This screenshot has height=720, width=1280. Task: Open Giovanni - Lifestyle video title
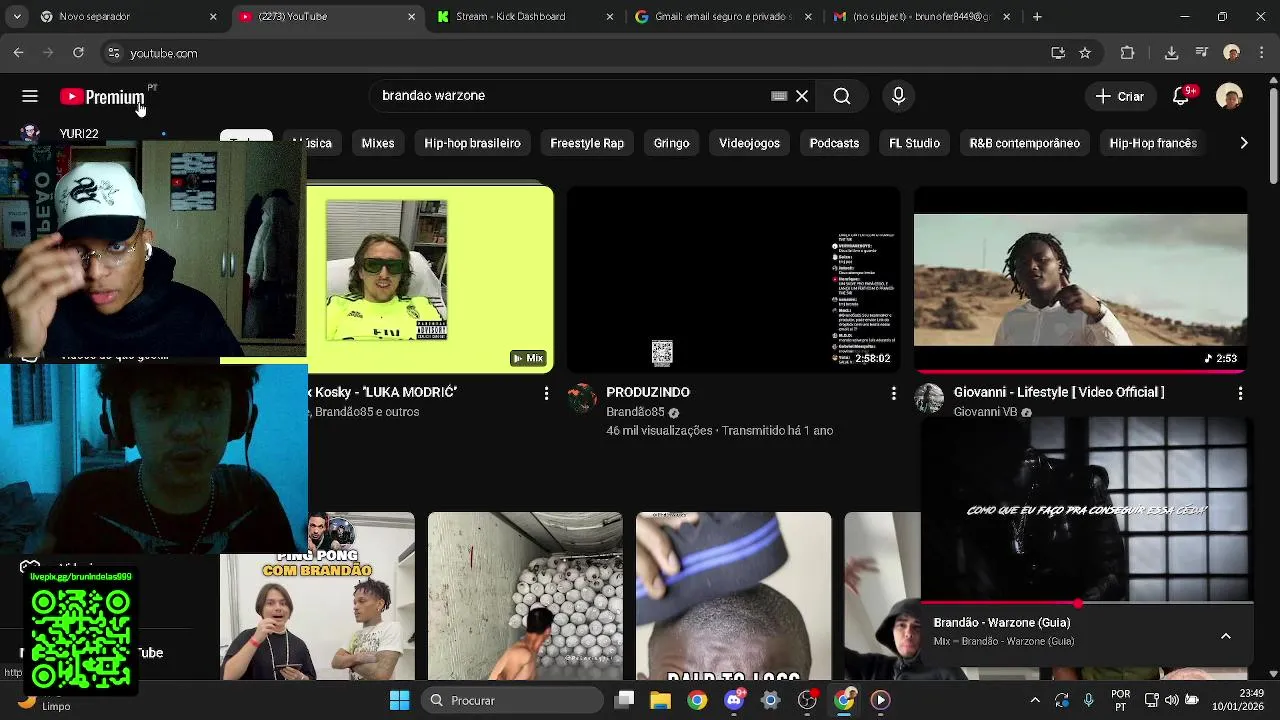click(1059, 392)
